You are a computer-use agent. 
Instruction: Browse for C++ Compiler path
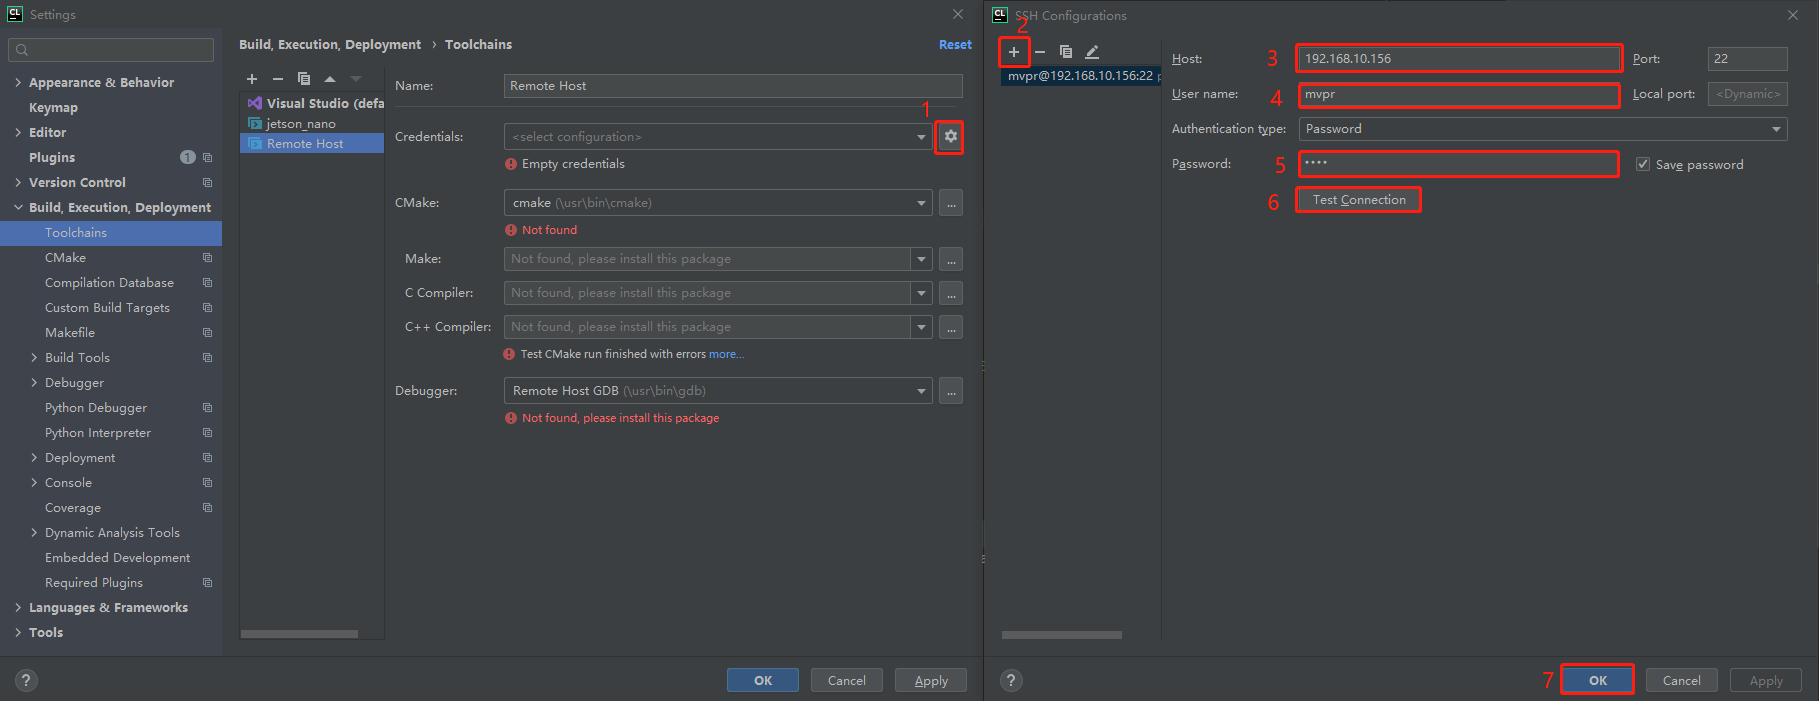pos(951,327)
